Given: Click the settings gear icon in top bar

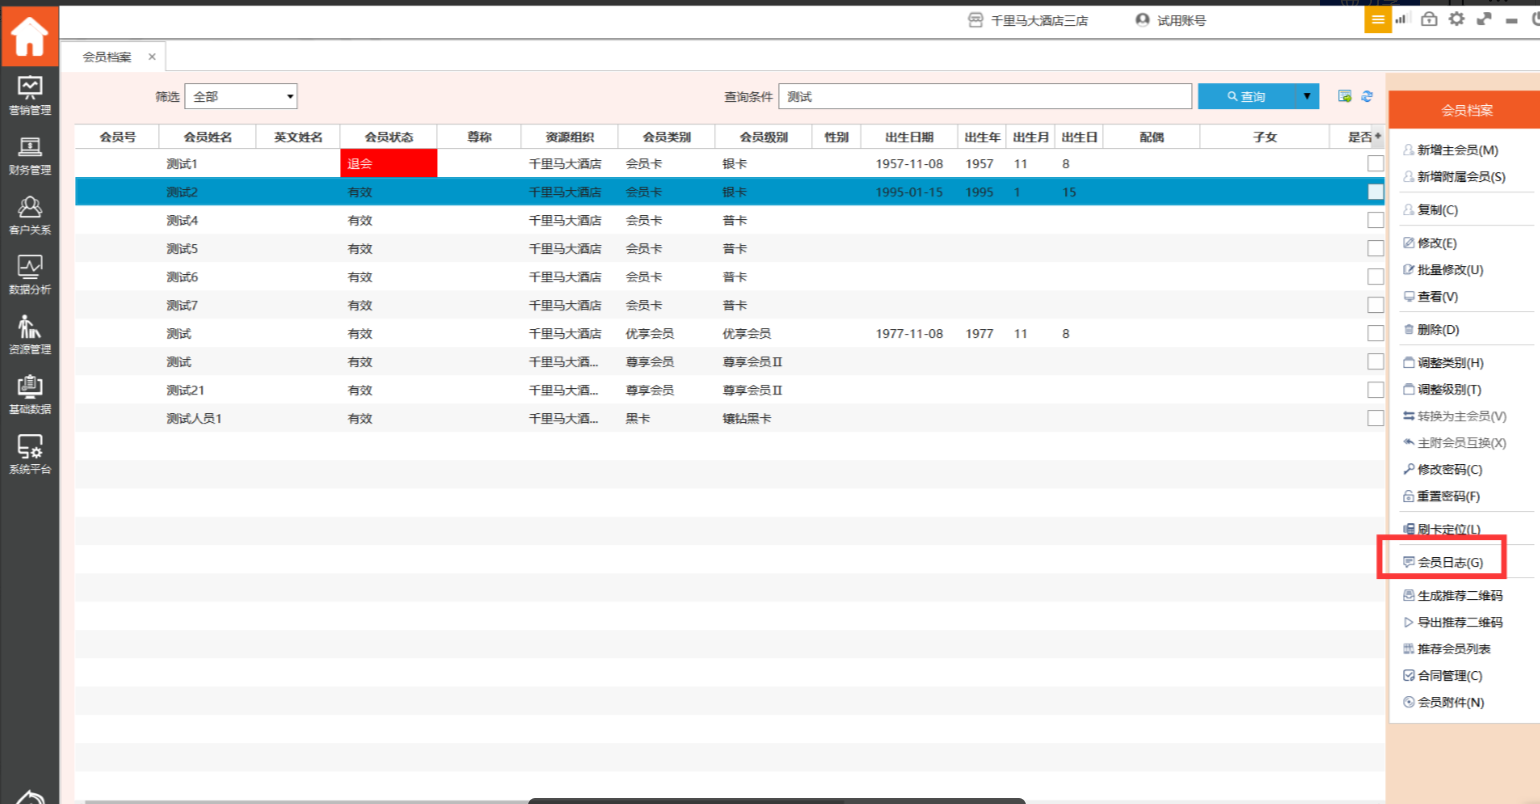Looking at the screenshot, I should pos(1457,19).
